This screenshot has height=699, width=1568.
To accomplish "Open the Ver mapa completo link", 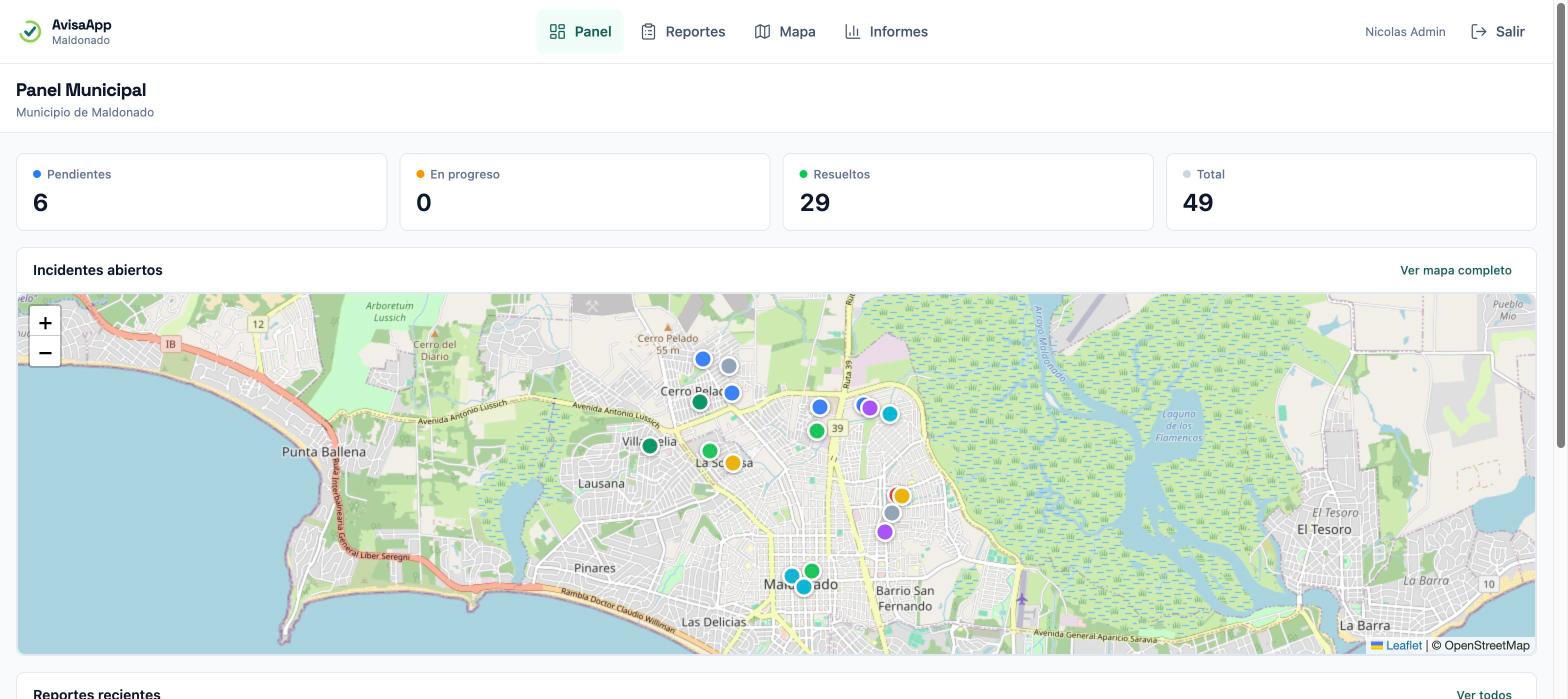I will click(x=1456, y=270).
